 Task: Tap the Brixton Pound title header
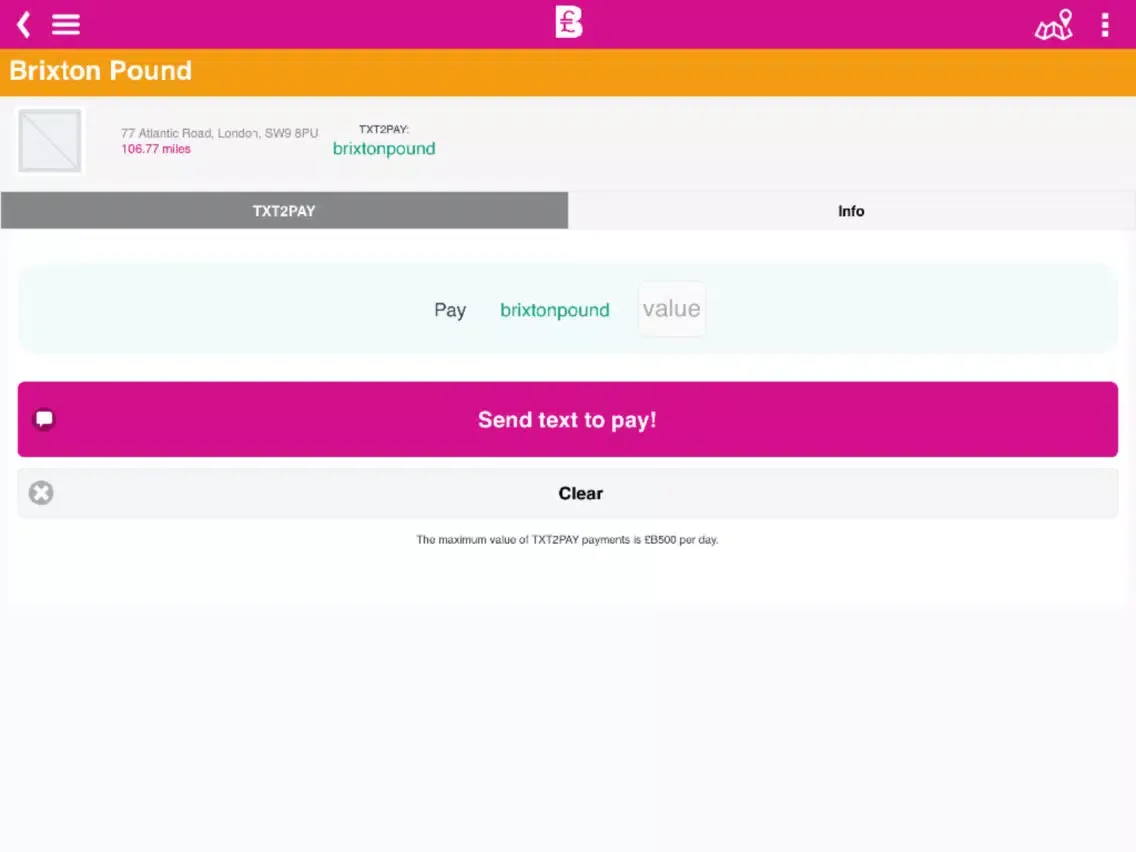click(101, 71)
